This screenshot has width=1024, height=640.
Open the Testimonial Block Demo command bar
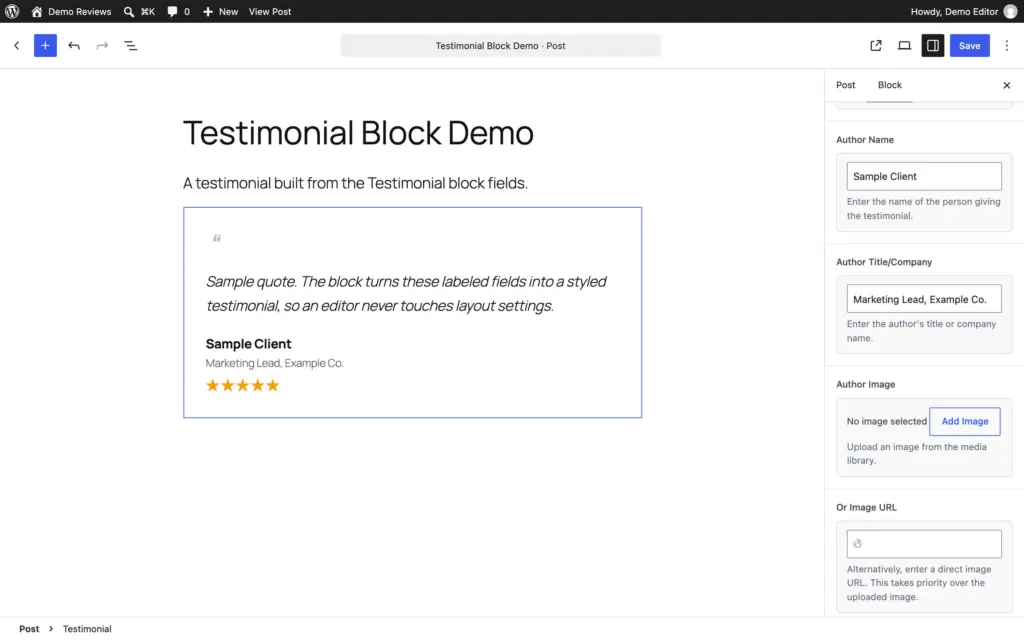pos(500,46)
